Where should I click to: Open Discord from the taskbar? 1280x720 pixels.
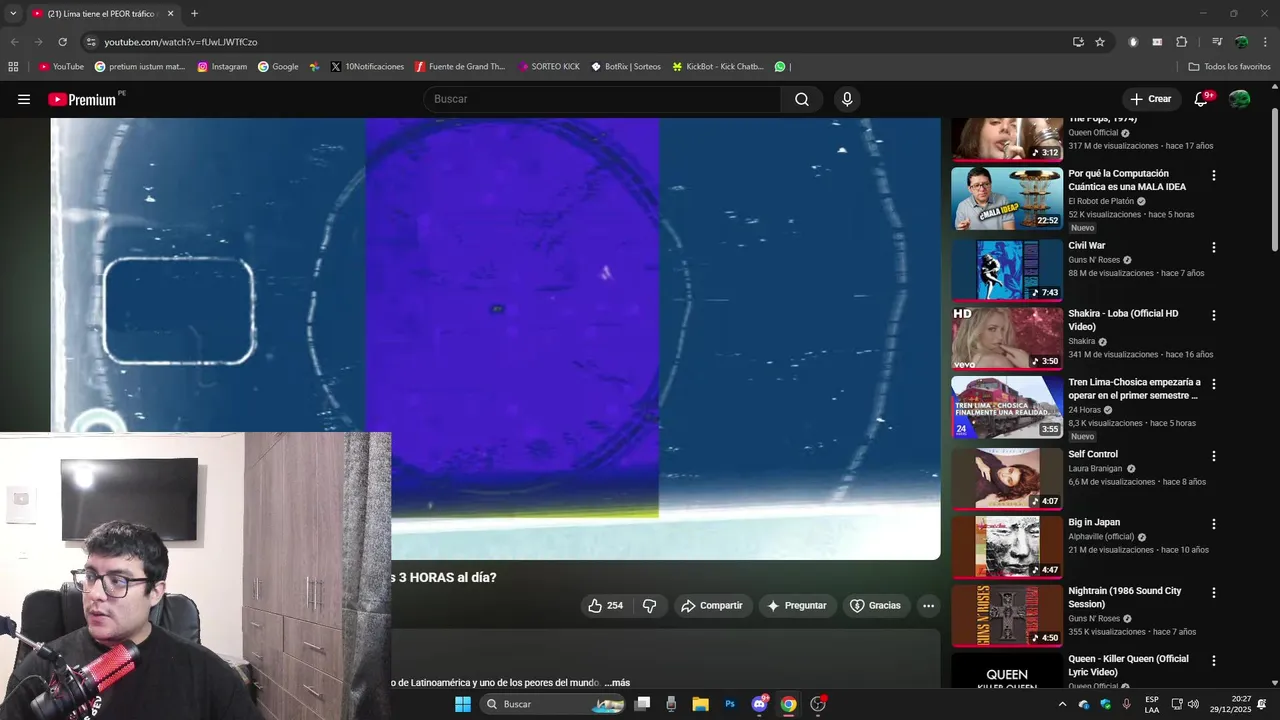759,704
